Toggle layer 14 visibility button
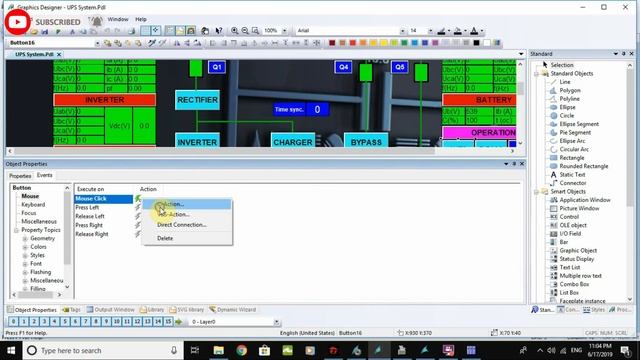This screenshot has height=360, width=640. coord(158,322)
